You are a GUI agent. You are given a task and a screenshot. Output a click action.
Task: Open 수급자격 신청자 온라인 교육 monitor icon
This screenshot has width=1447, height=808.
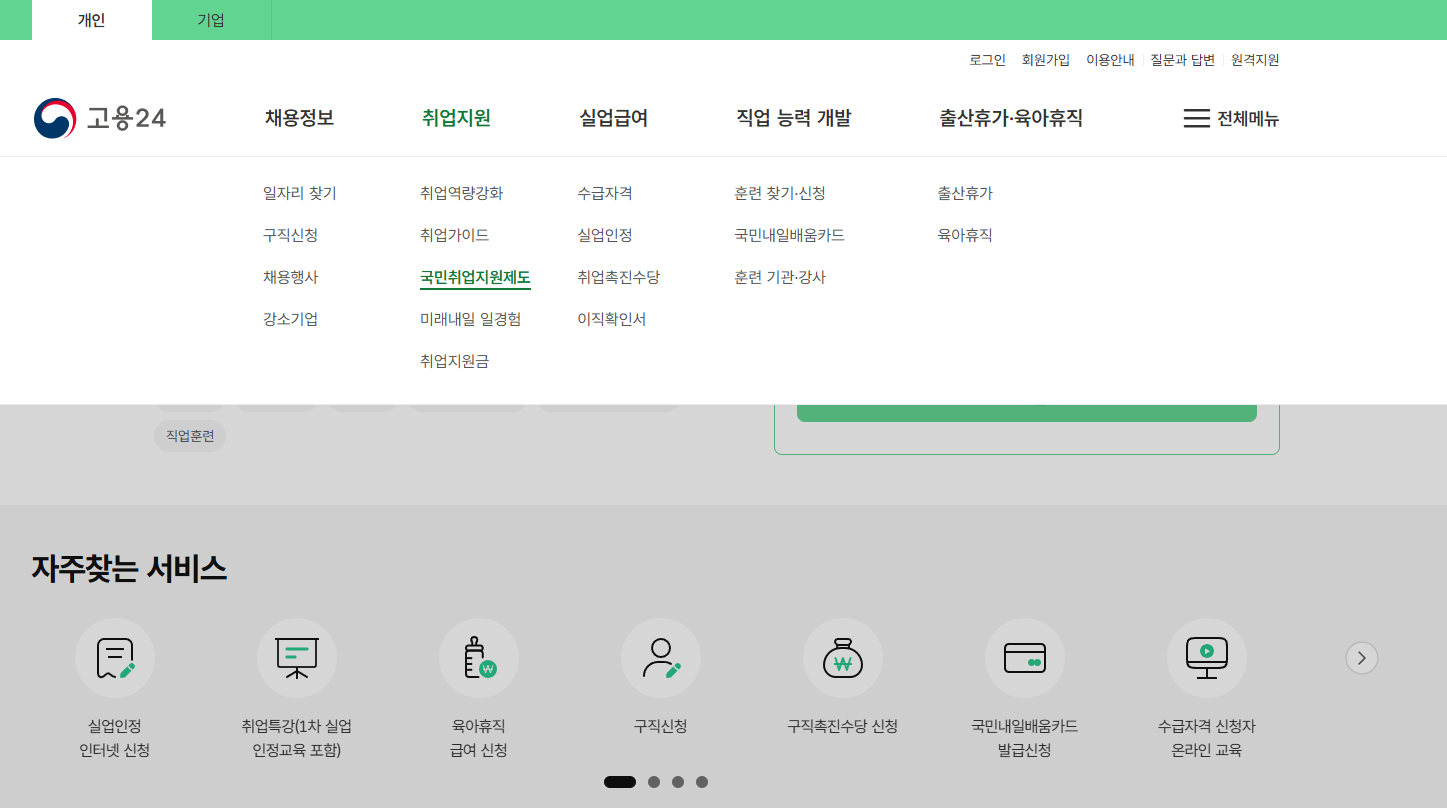point(1207,658)
